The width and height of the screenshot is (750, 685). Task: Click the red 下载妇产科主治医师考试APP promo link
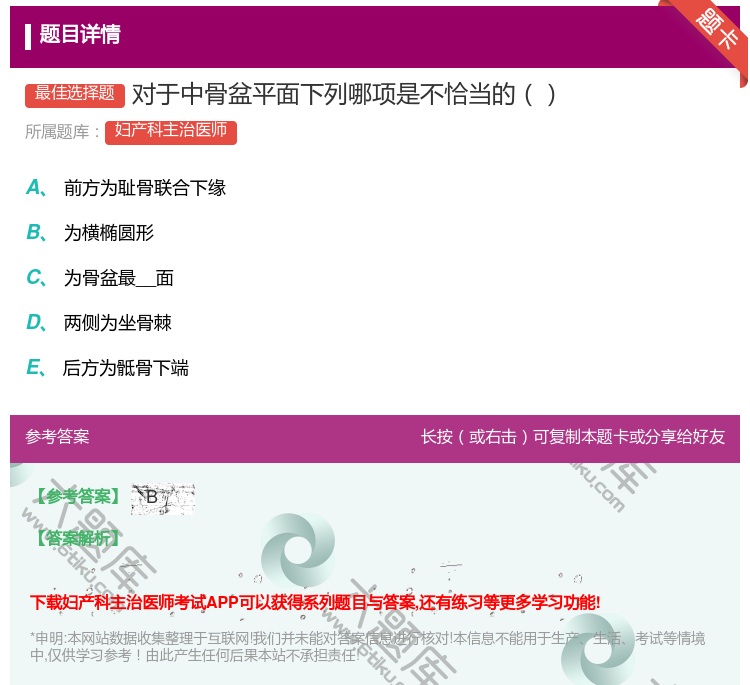pyautogui.click(x=315, y=602)
